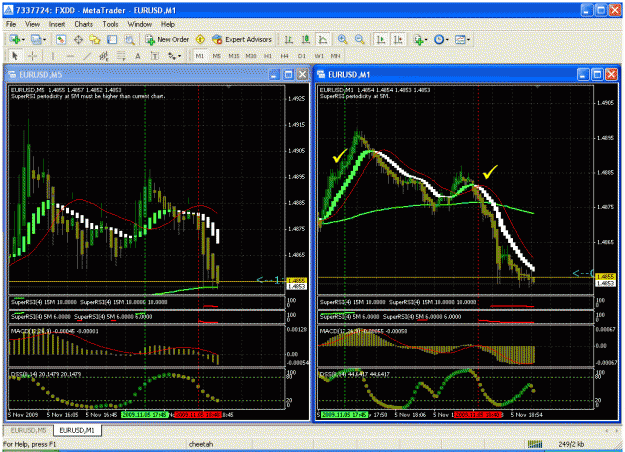625x452 pixels.
Task: Open the Market Watch panel icon
Action: click(x=61, y=39)
